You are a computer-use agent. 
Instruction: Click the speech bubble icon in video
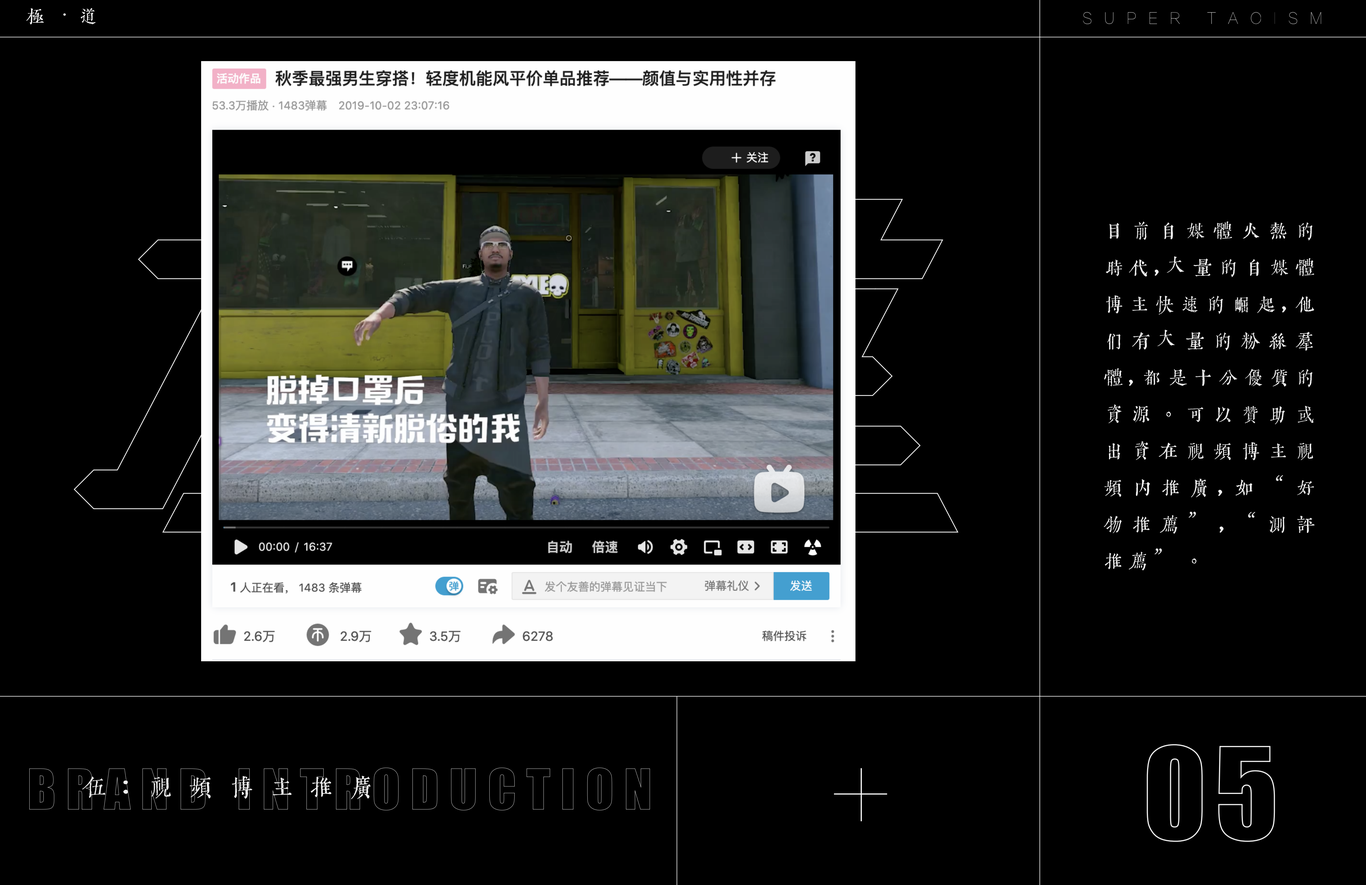coord(347,265)
